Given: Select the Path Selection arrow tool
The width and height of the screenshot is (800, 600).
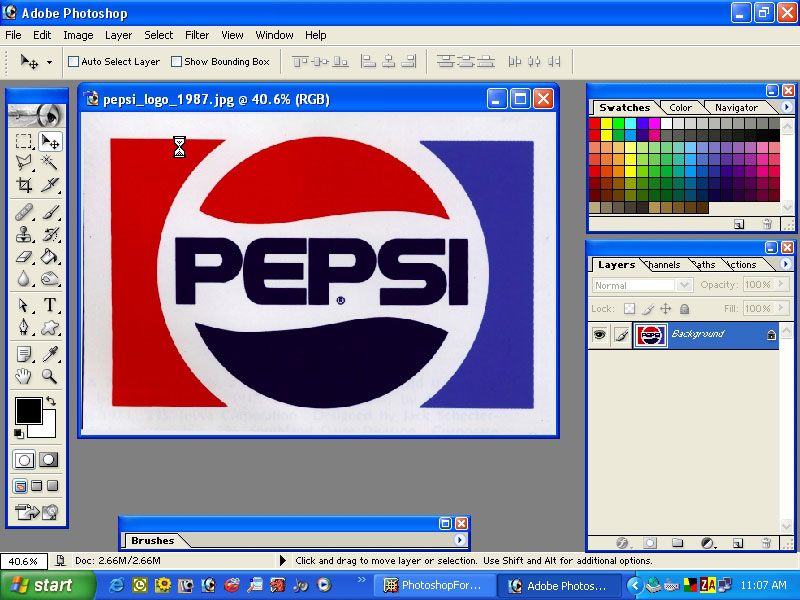Looking at the screenshot, I should coord(23,305).
